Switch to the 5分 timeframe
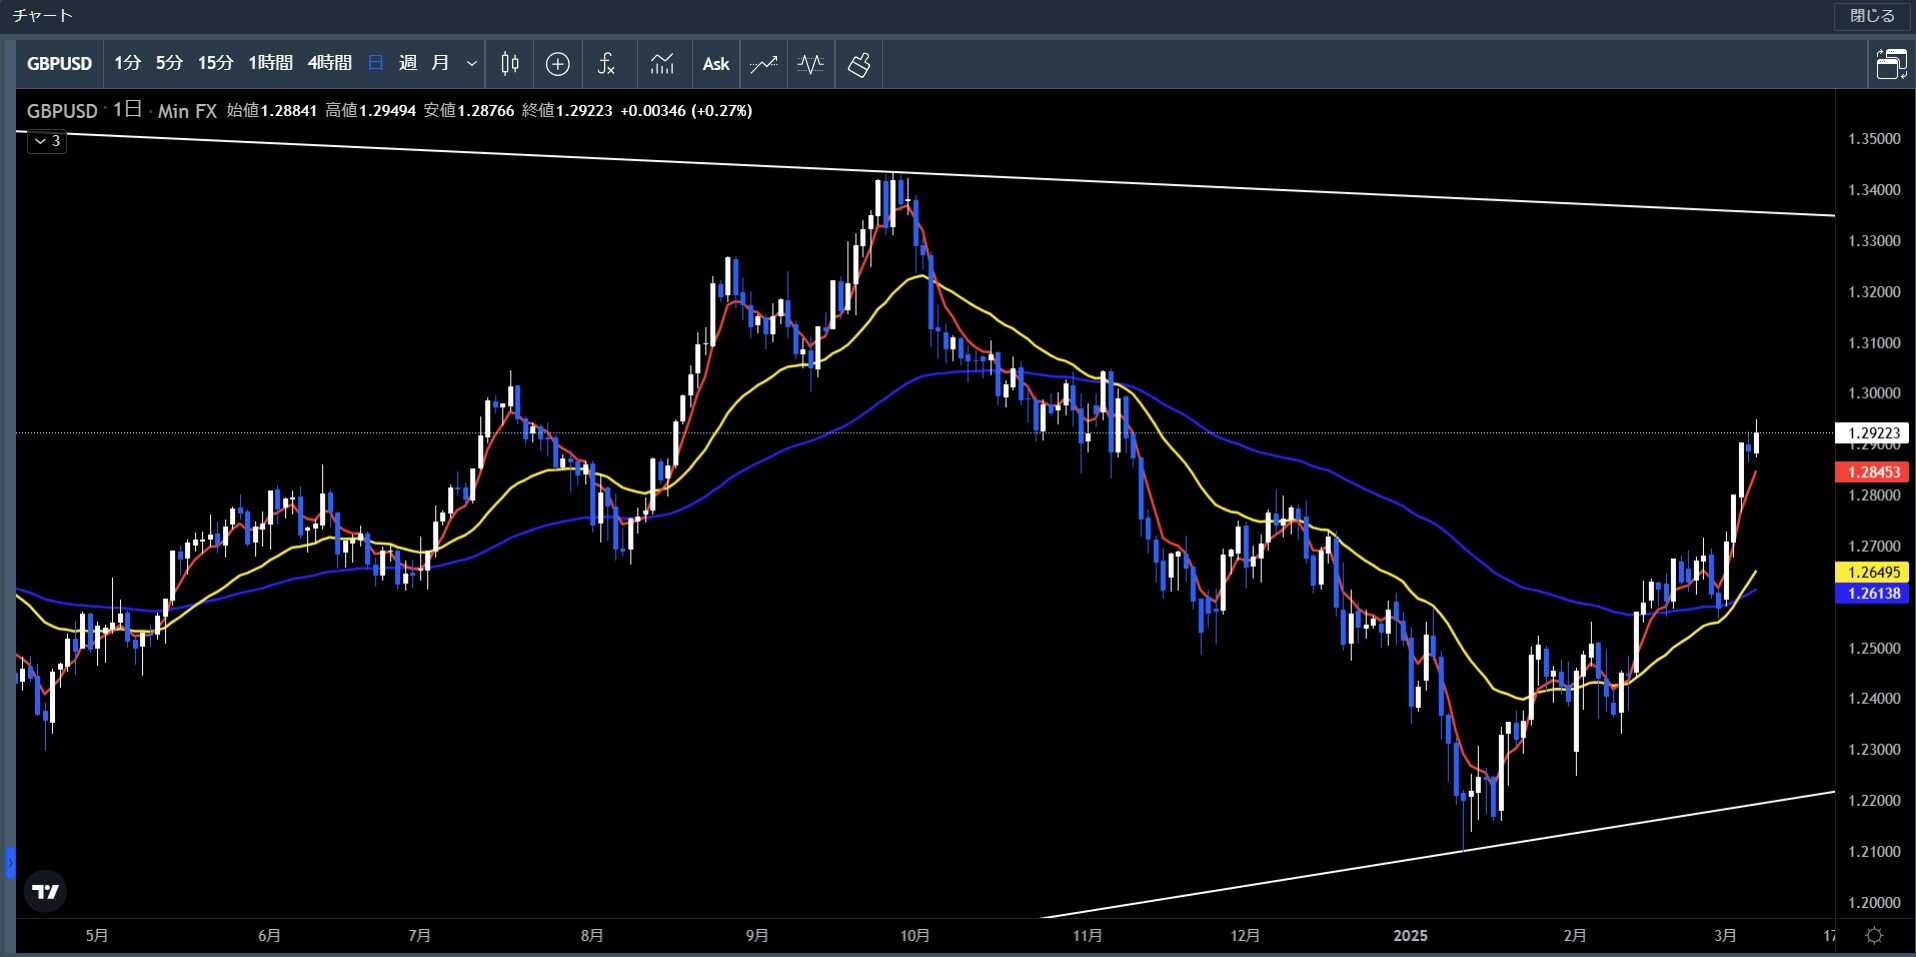This screenshot has height=957, width=1916. coord(169,63)
